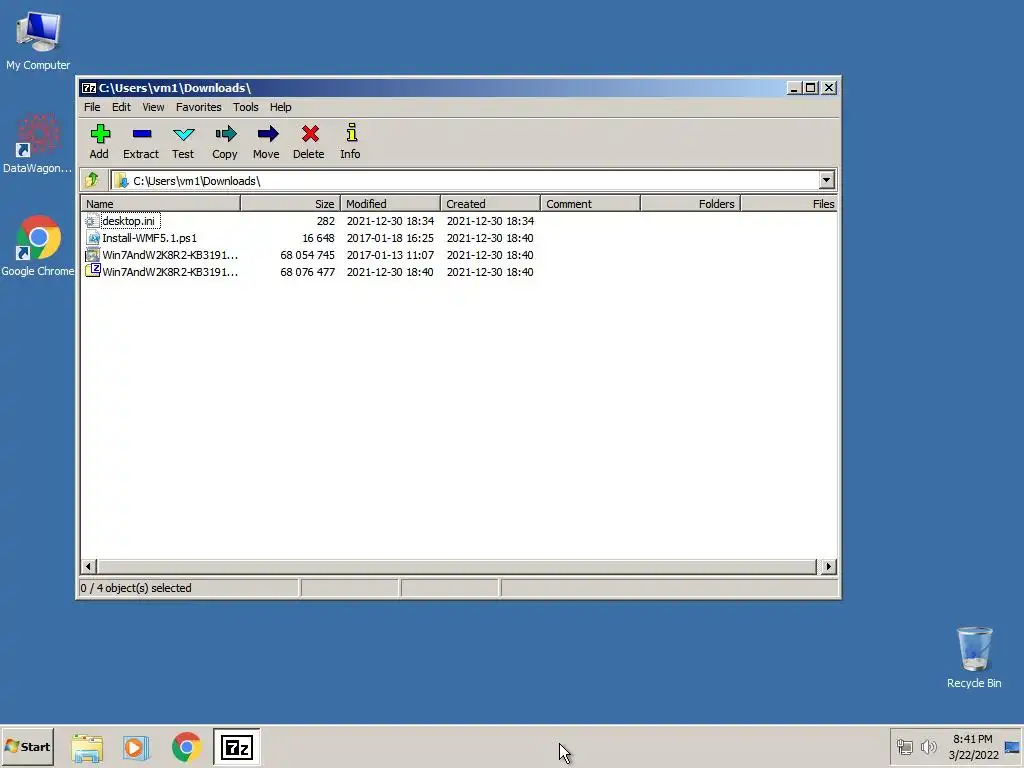This screenshot has width=1024, height=768.
Task: Click the Move toolbar icon
Action: coord(267,135)
